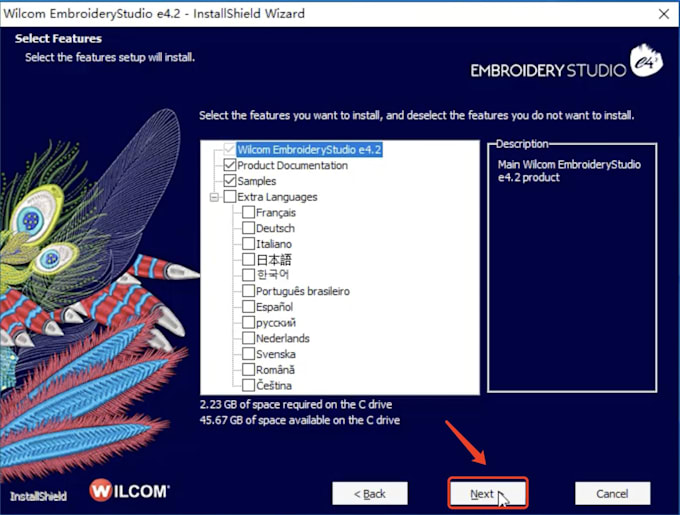Image resolution: width=680 pixels, height=515 pixels.
Task: Select the Français label in feature tree
Action: [276, 213]
